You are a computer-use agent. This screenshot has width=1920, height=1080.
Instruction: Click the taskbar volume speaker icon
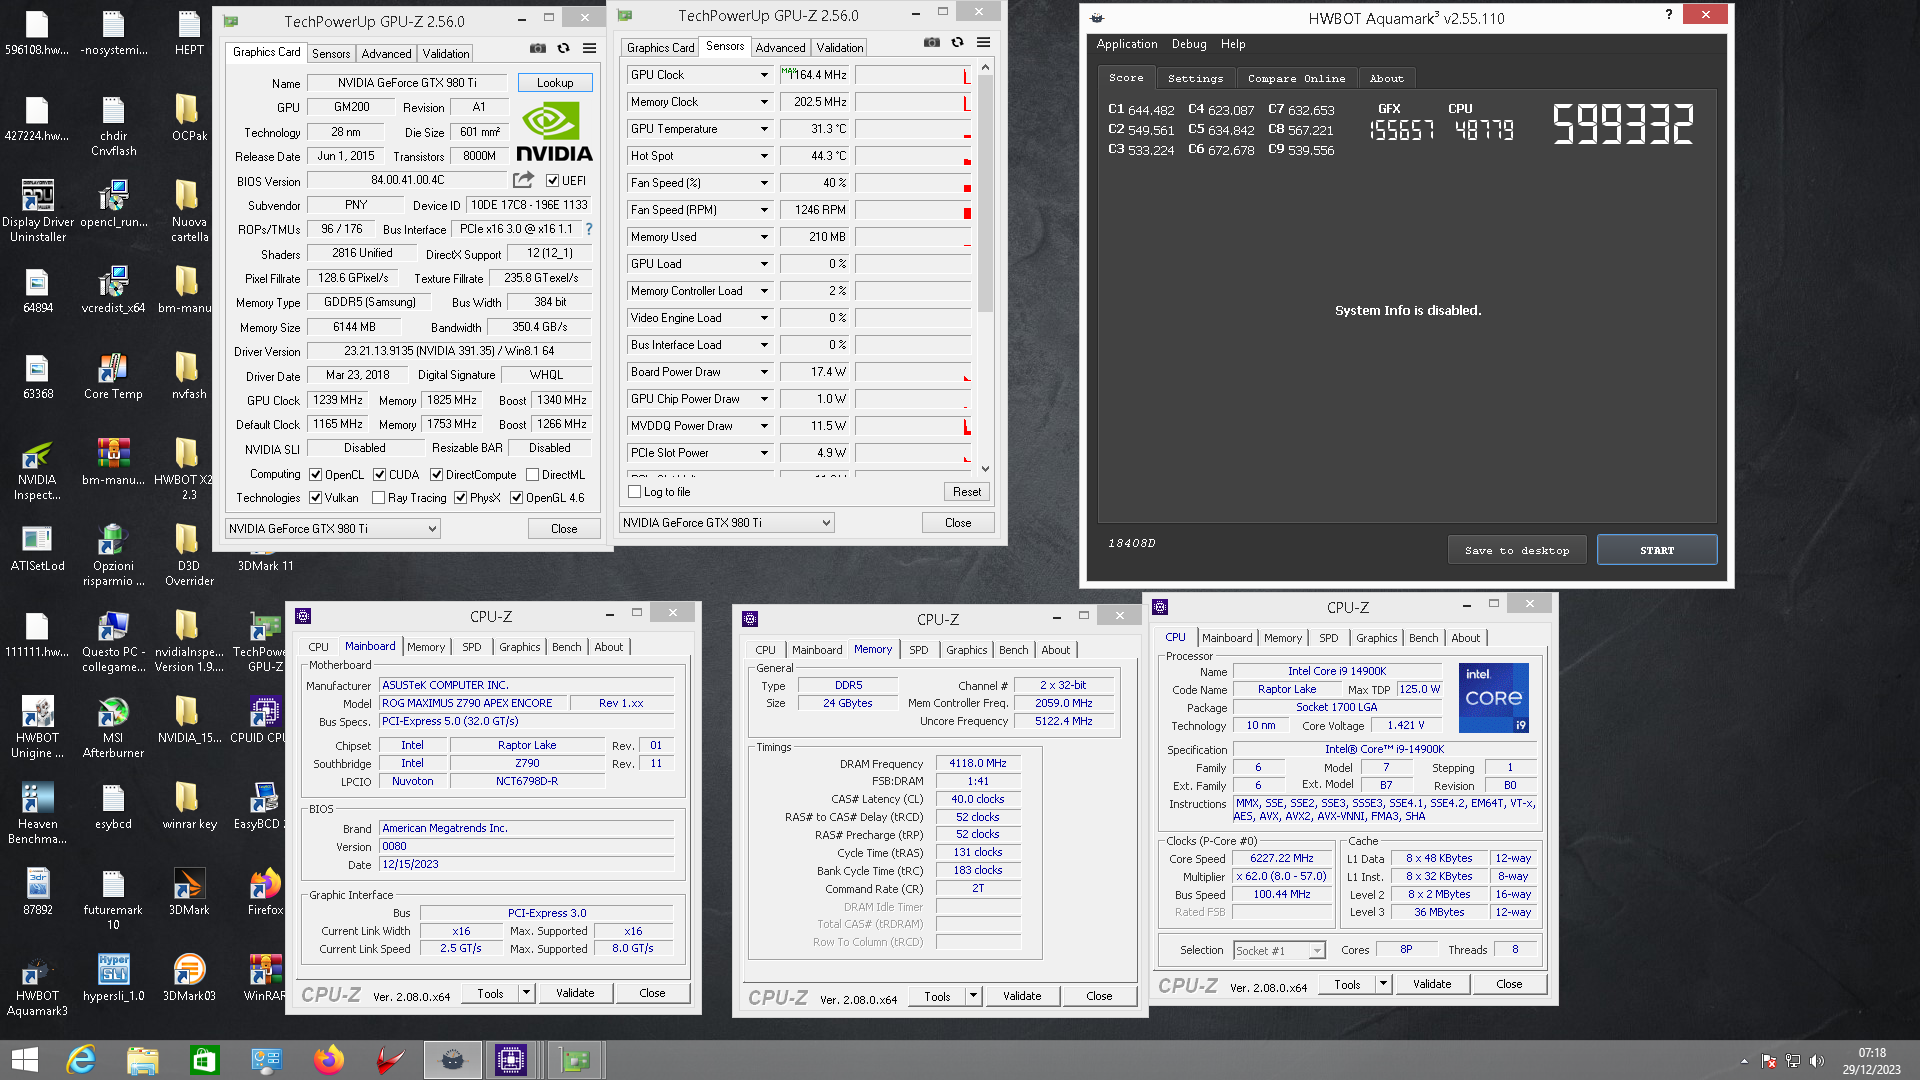click(1816, 1061)
